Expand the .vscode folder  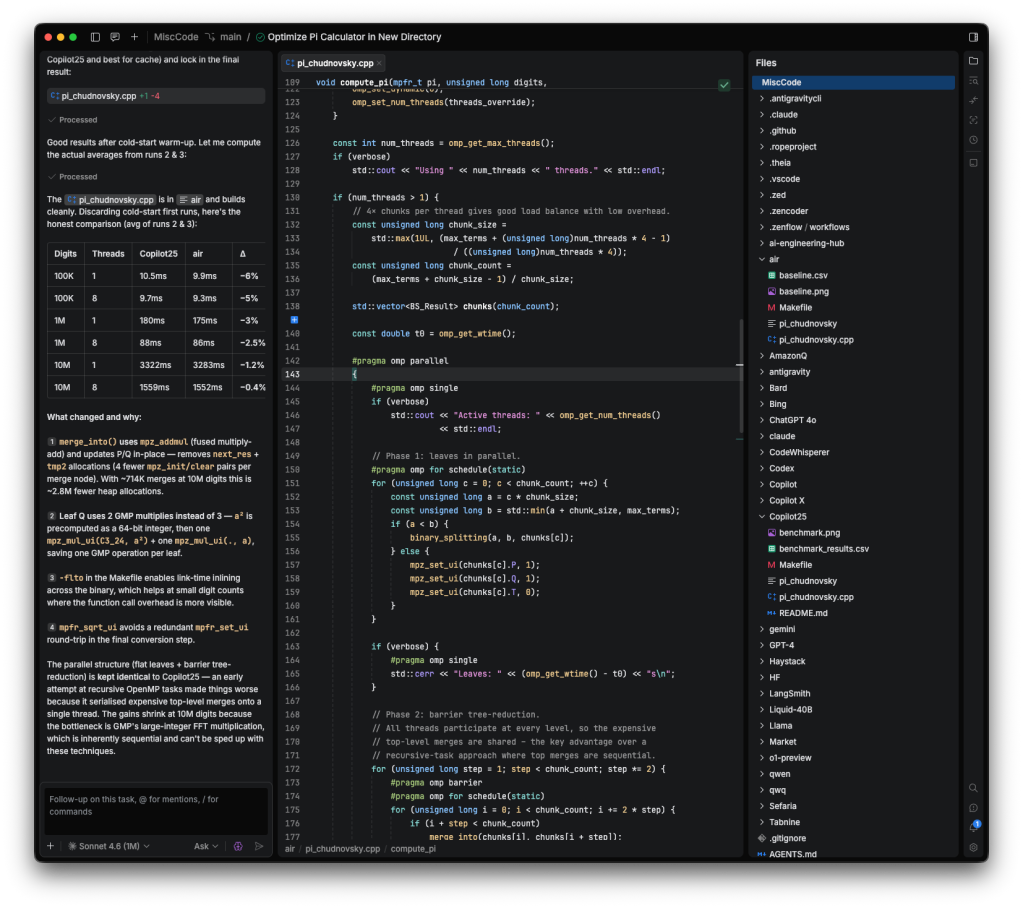762,179
